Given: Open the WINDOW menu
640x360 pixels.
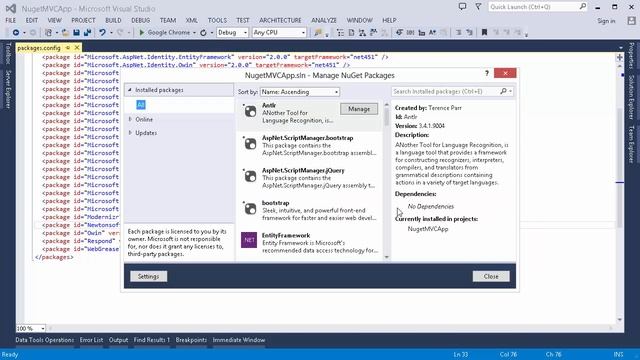Looking at the screenshot, I should pos(360,20).
